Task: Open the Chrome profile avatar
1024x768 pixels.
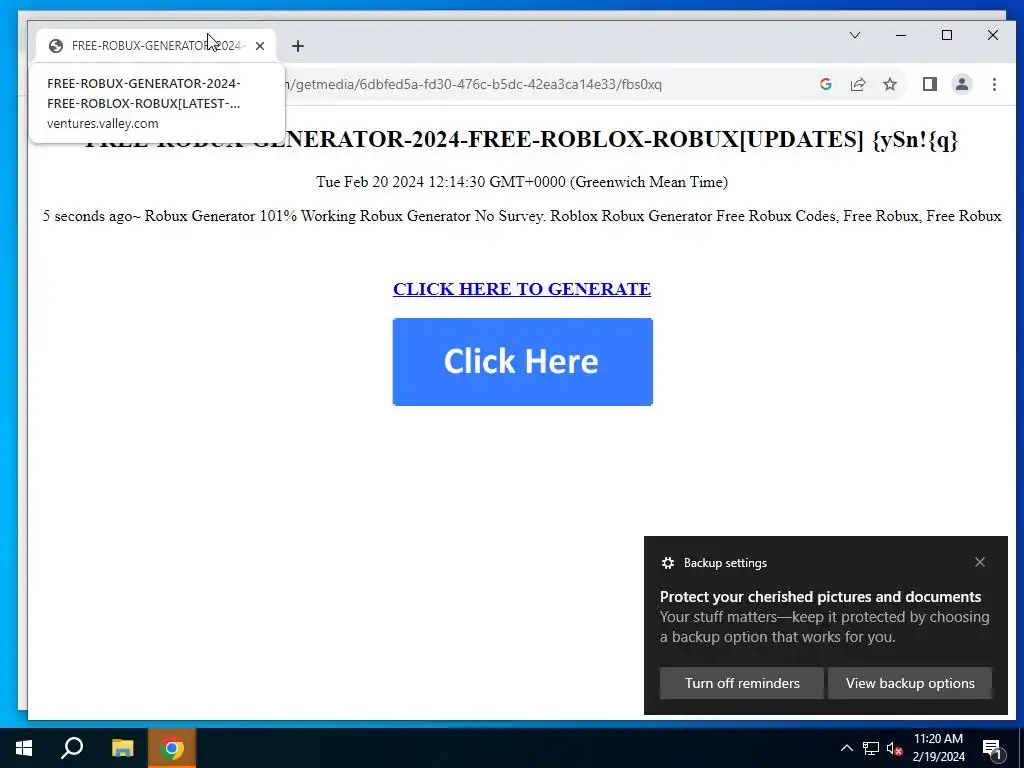Action: coord(961,84)
